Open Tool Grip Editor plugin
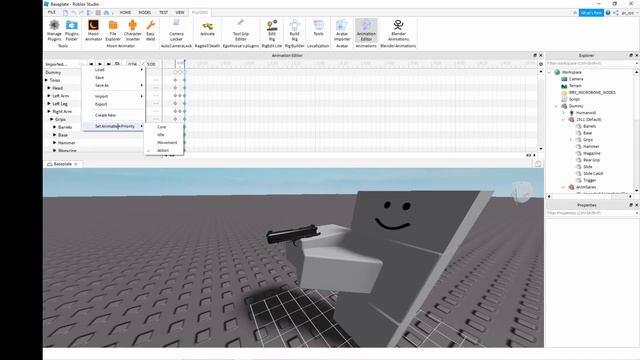 coord(241,30)
